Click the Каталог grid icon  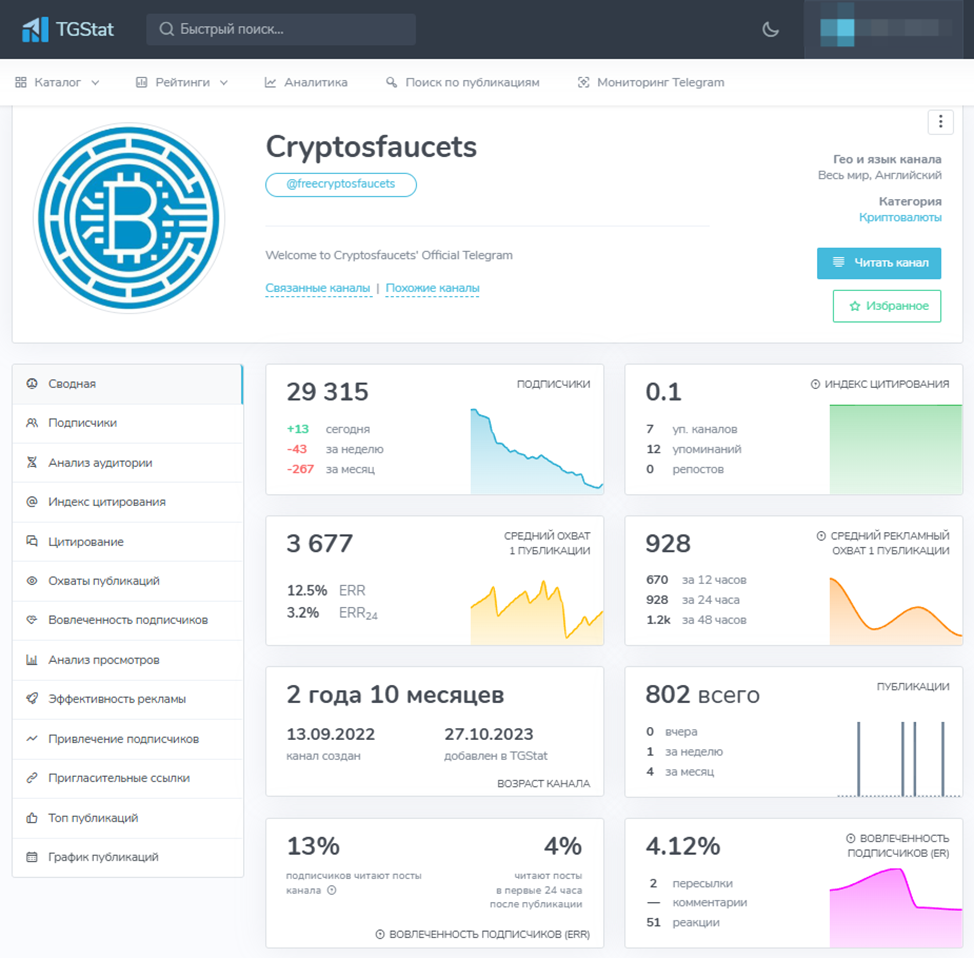pos(21,82)
